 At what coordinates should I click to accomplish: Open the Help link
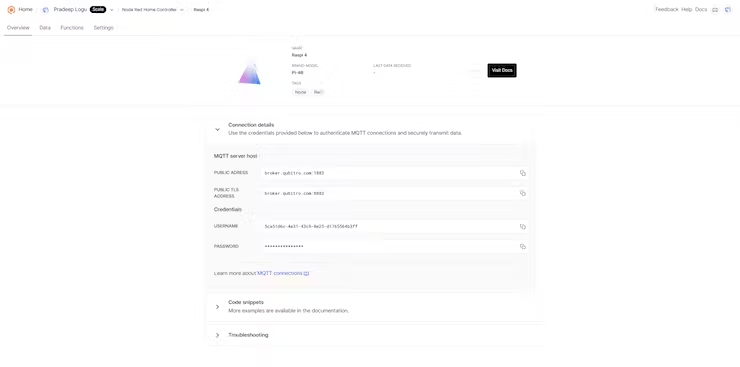point(686,9)
